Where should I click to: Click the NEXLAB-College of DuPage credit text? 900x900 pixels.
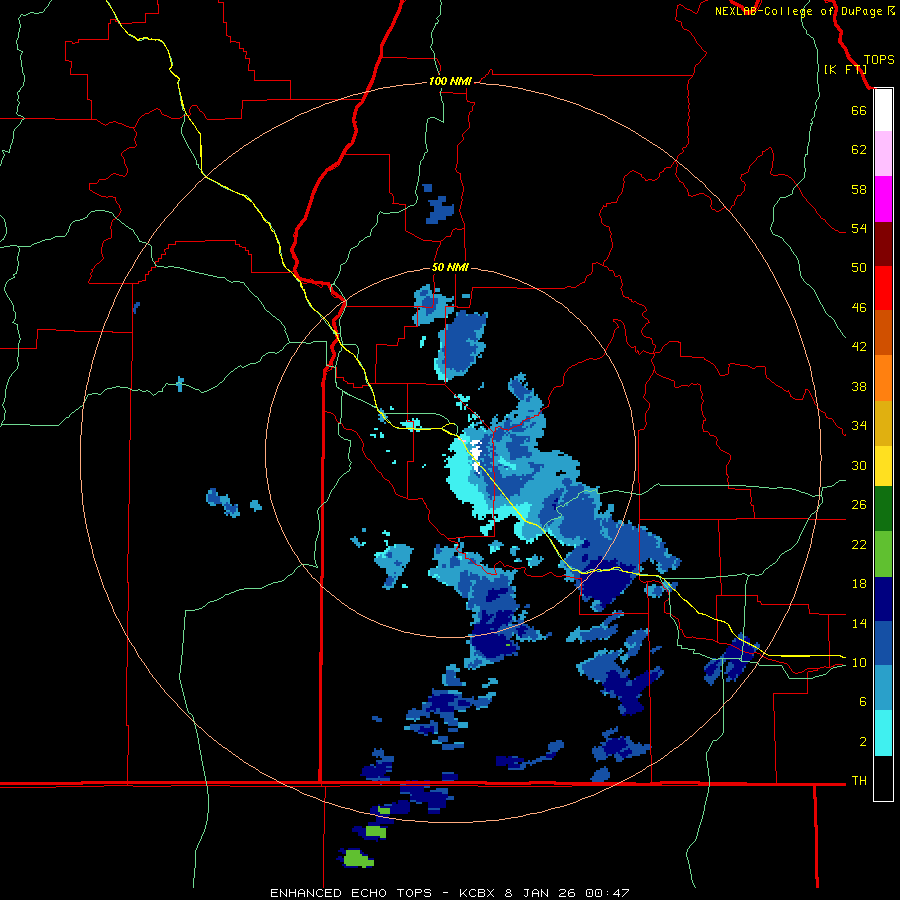pyautogui.click(x=798, y=11)
